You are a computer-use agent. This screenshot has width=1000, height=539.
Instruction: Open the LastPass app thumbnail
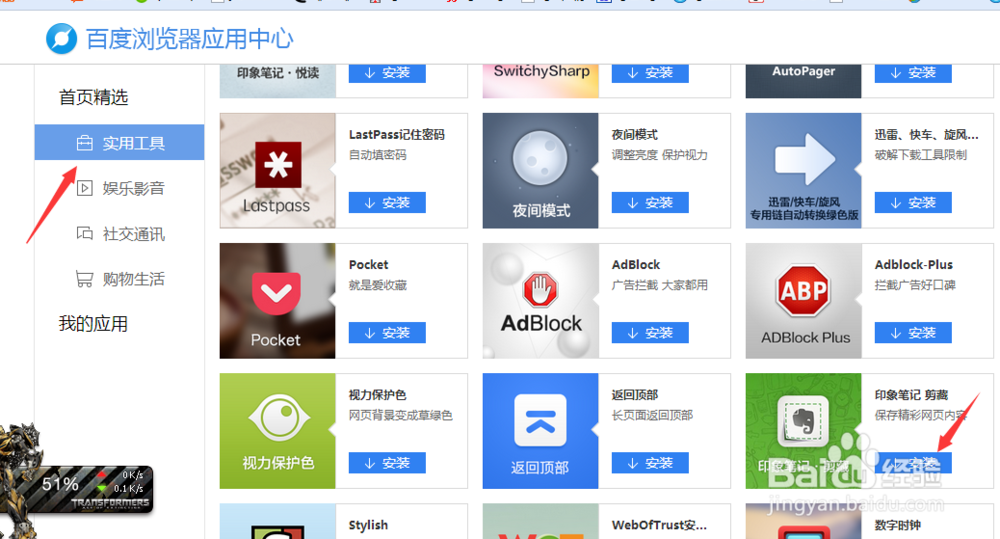click(x=277, y=171)
